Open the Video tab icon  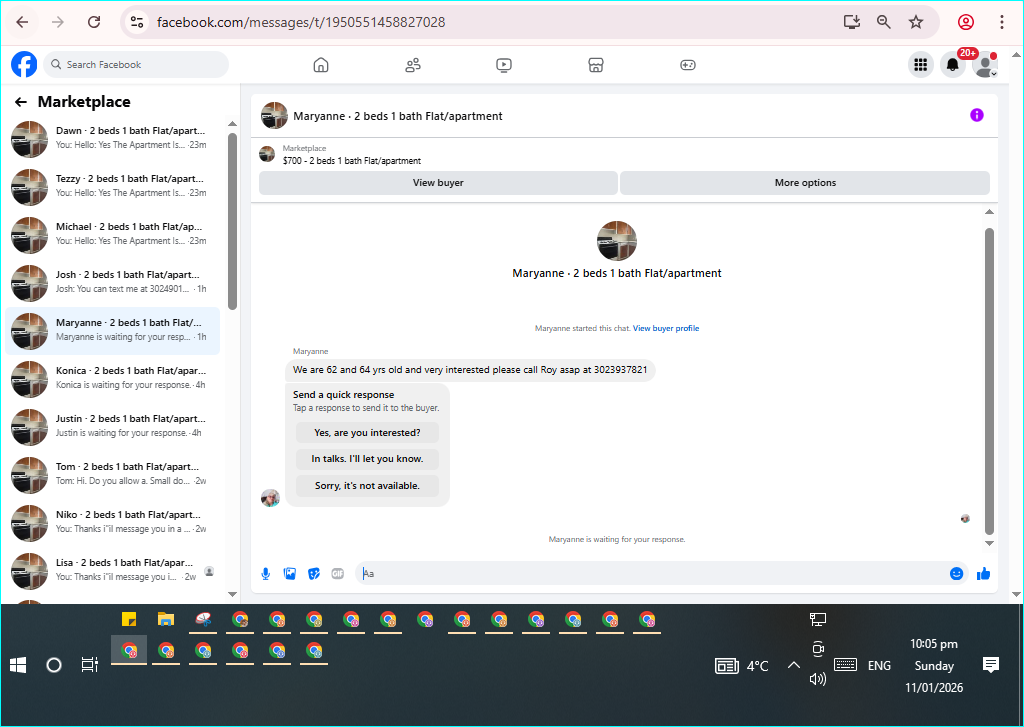[x=504, y=65]
